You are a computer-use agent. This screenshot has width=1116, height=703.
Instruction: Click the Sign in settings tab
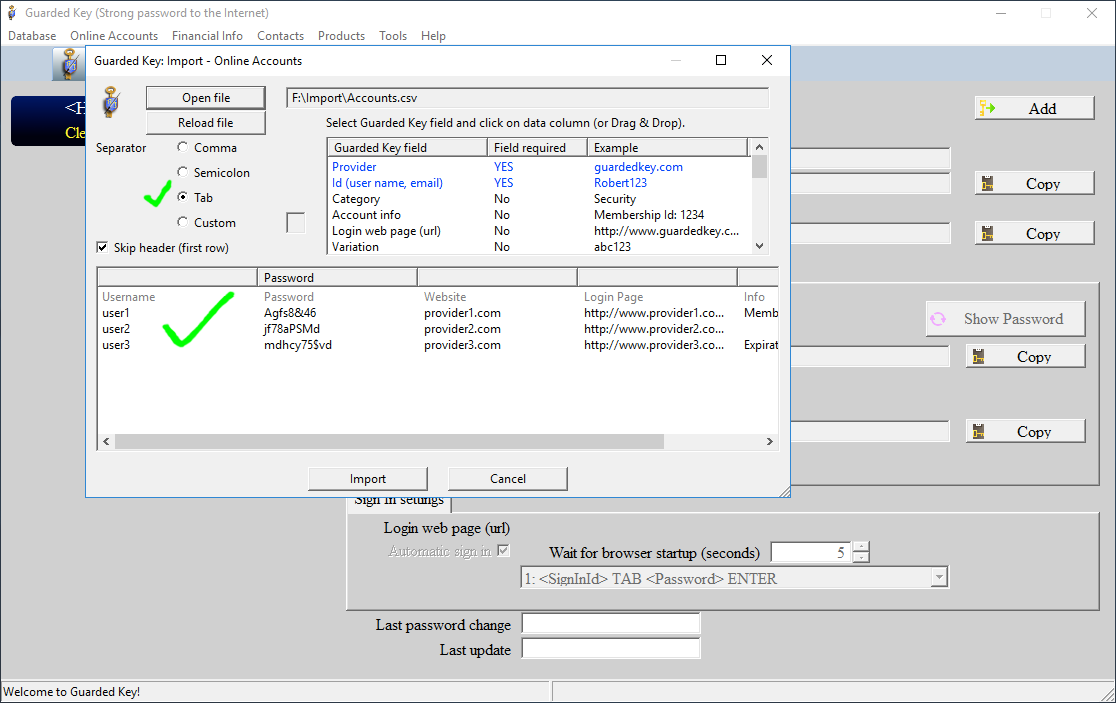(x=399, y=502)
